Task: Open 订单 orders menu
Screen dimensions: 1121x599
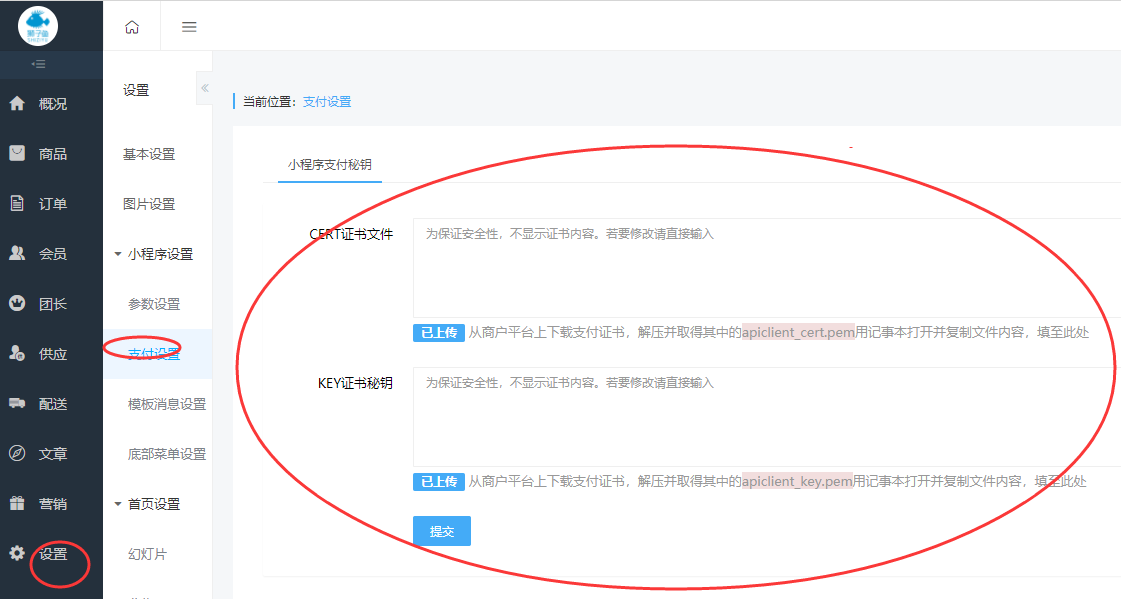Action: pyautogui.click(x=53, y=204)
